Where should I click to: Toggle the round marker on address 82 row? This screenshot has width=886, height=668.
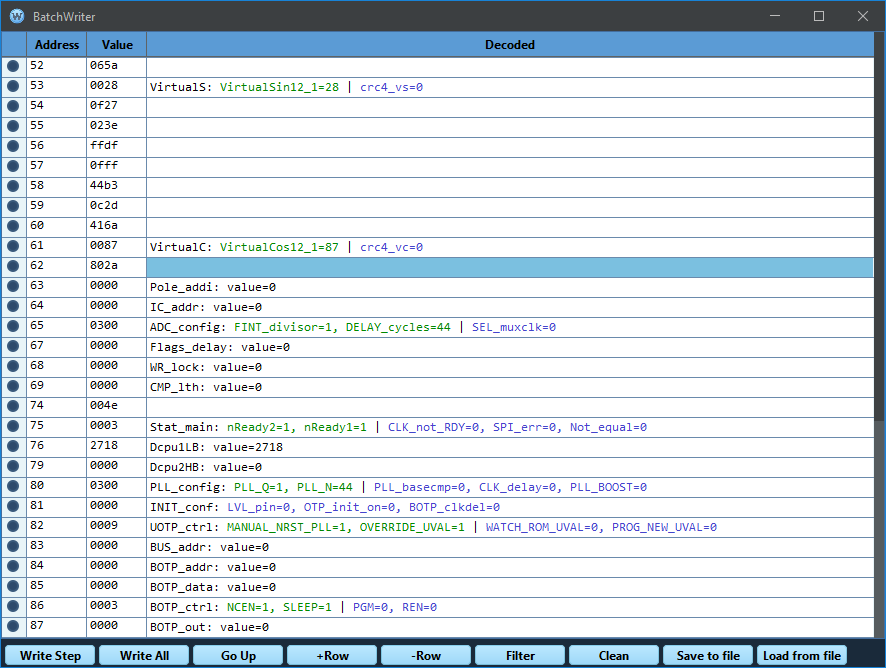13,526
